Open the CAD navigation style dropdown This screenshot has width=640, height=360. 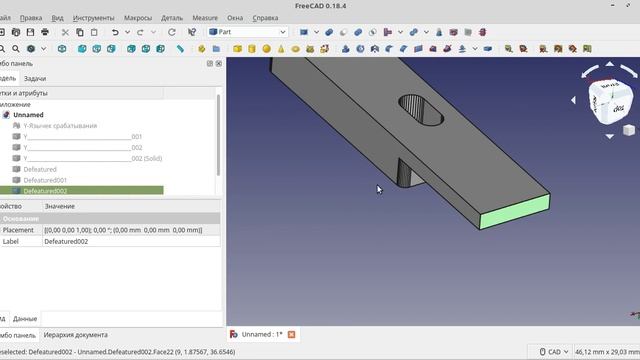[x=554, y=351]
